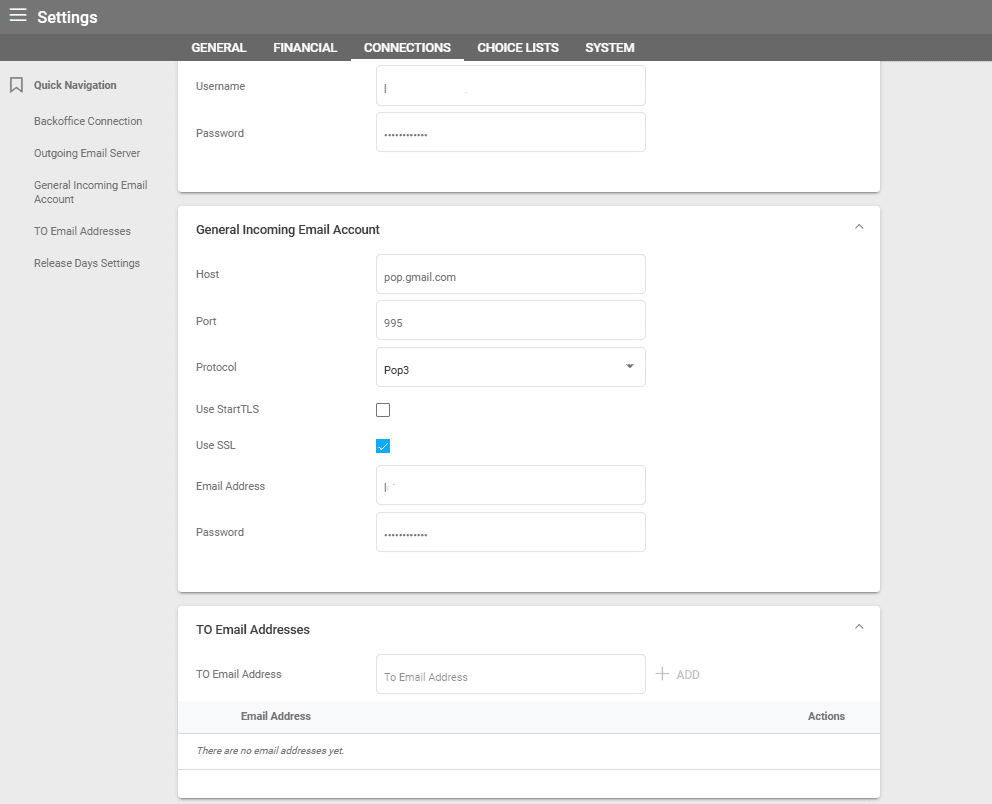This screenshot has width=992, height=804.
Task: Go to Release Days Settings
Action: click(x=87, y=263)
